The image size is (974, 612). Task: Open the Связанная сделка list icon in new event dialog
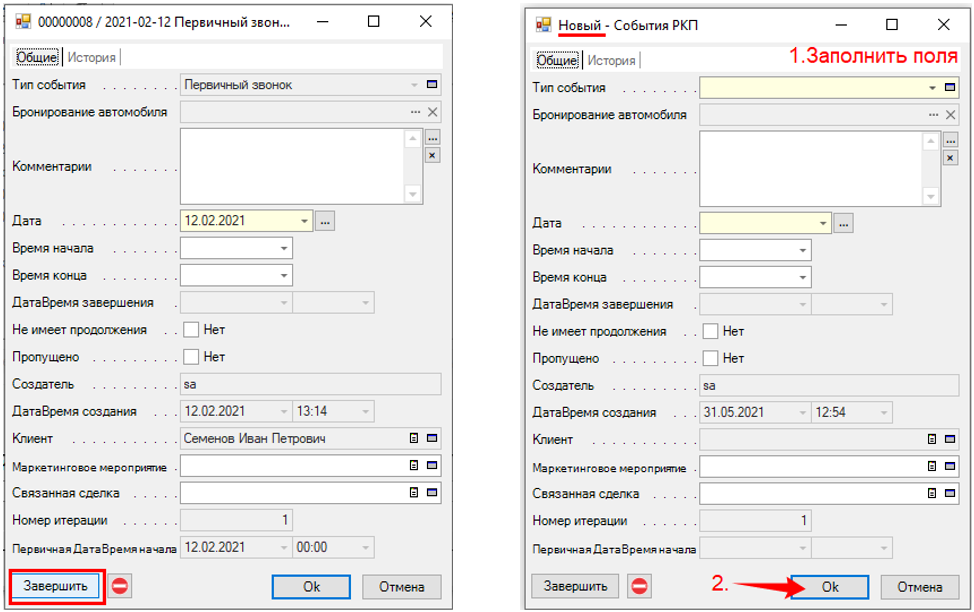[x=933, y=493]
